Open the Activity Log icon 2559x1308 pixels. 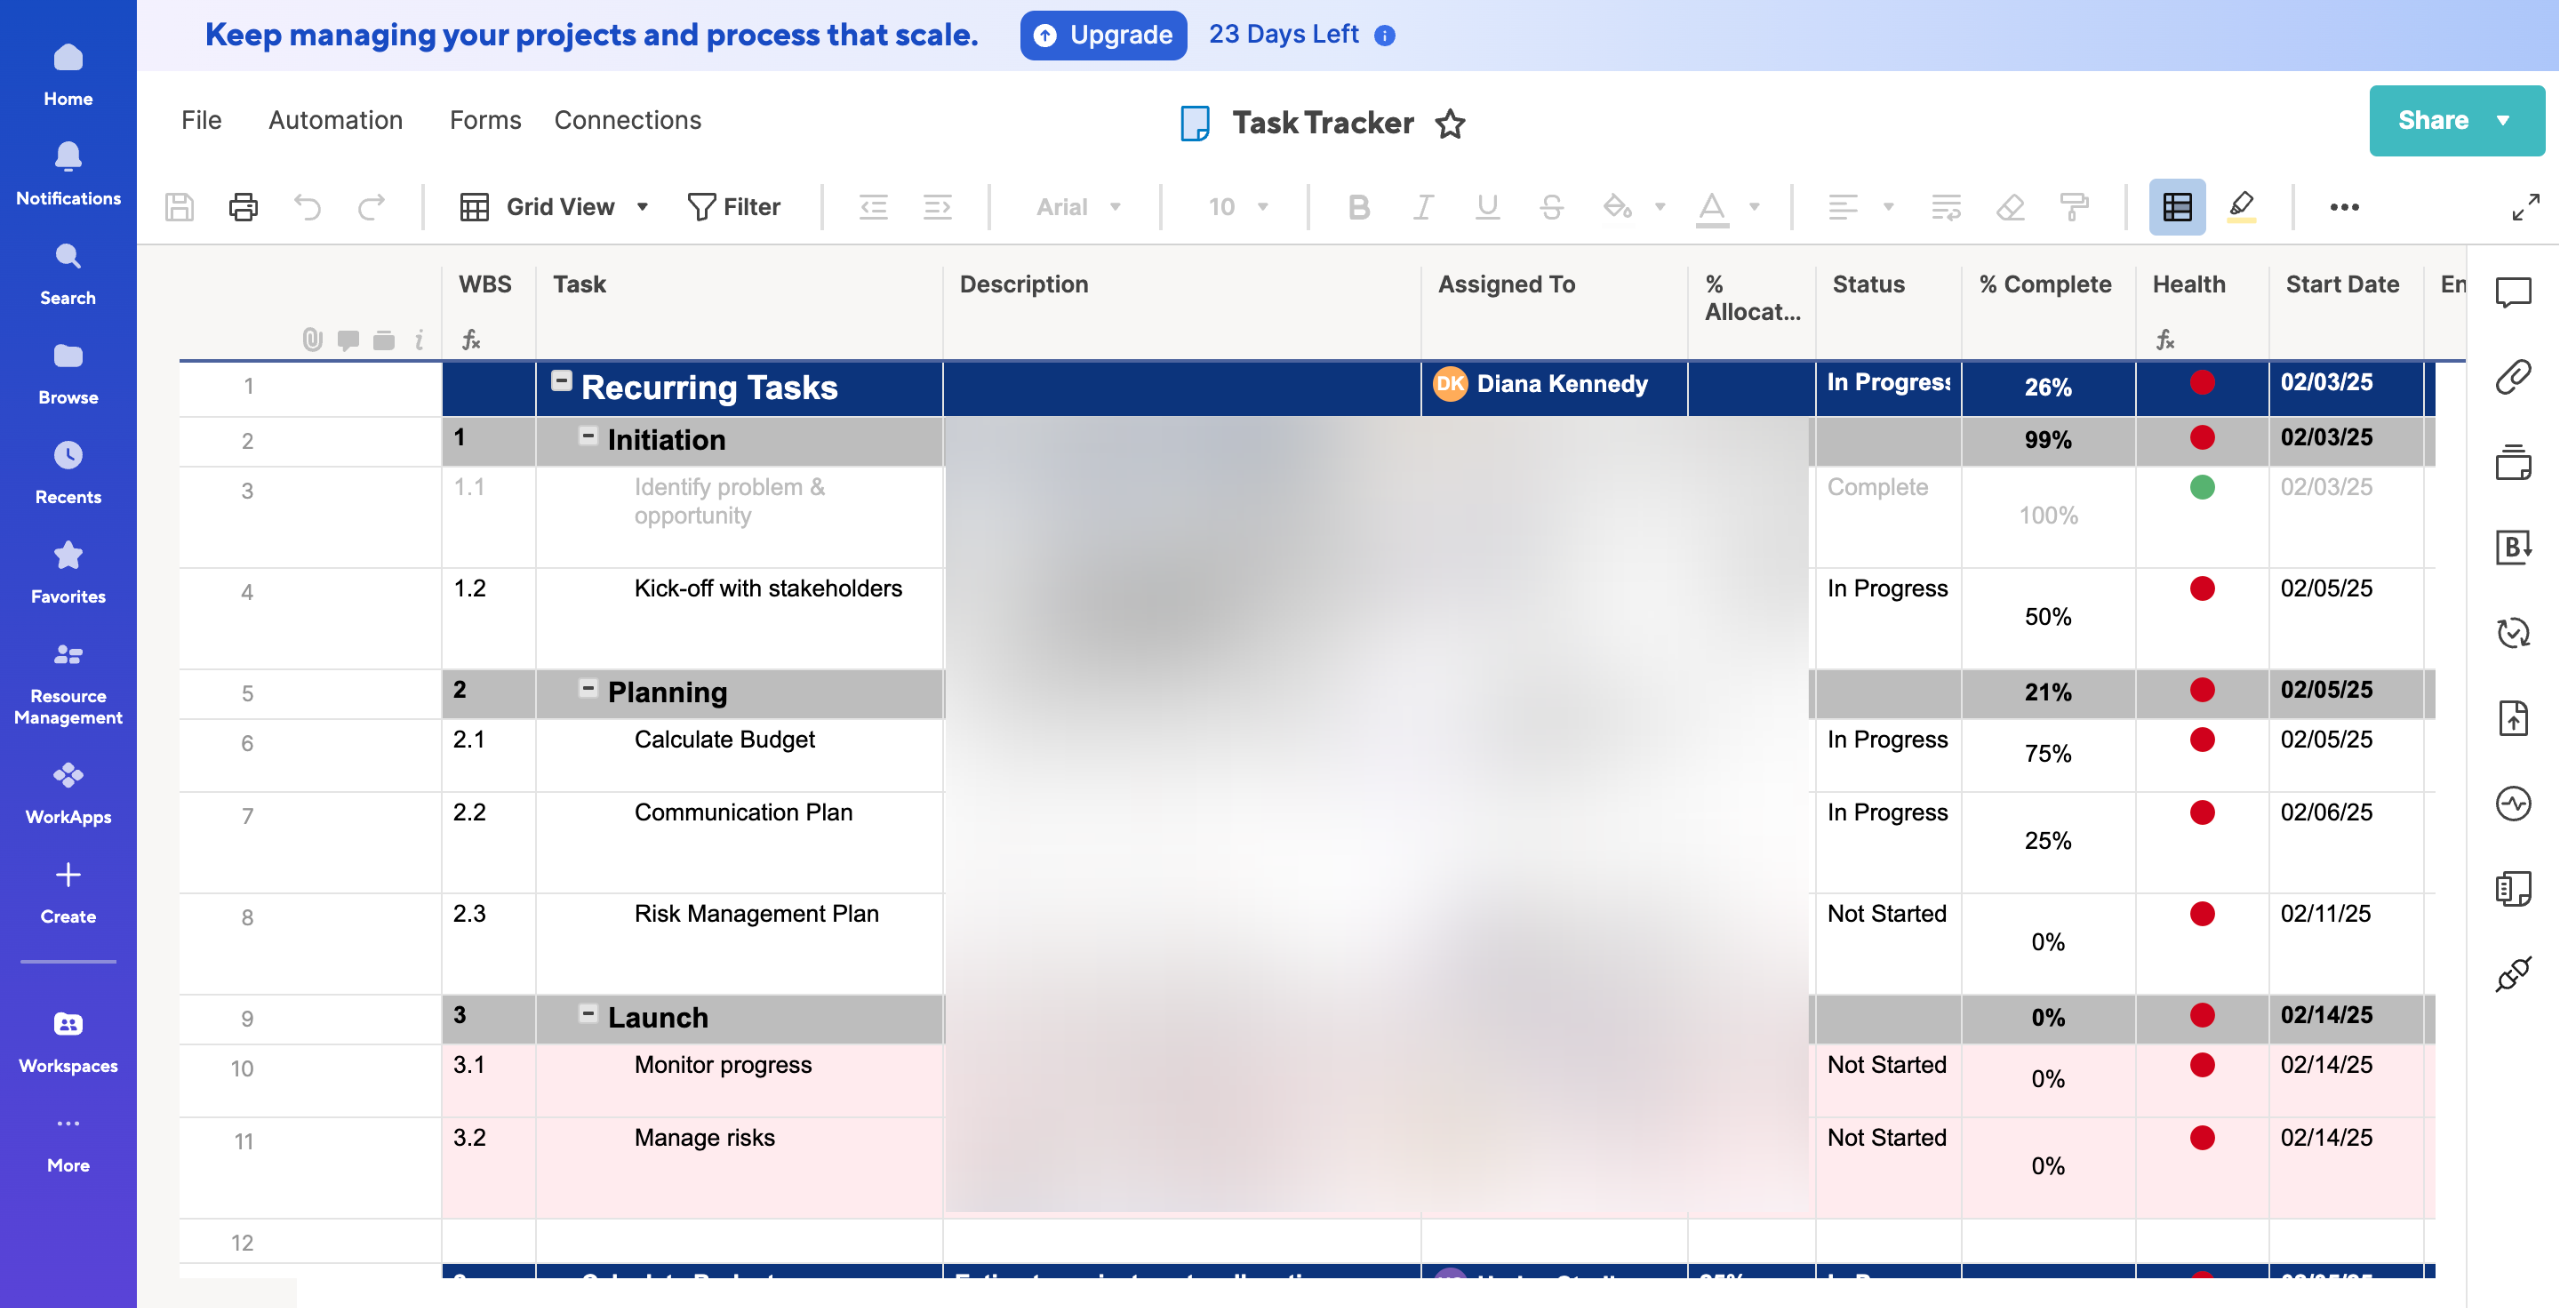tap(2513, 803)
